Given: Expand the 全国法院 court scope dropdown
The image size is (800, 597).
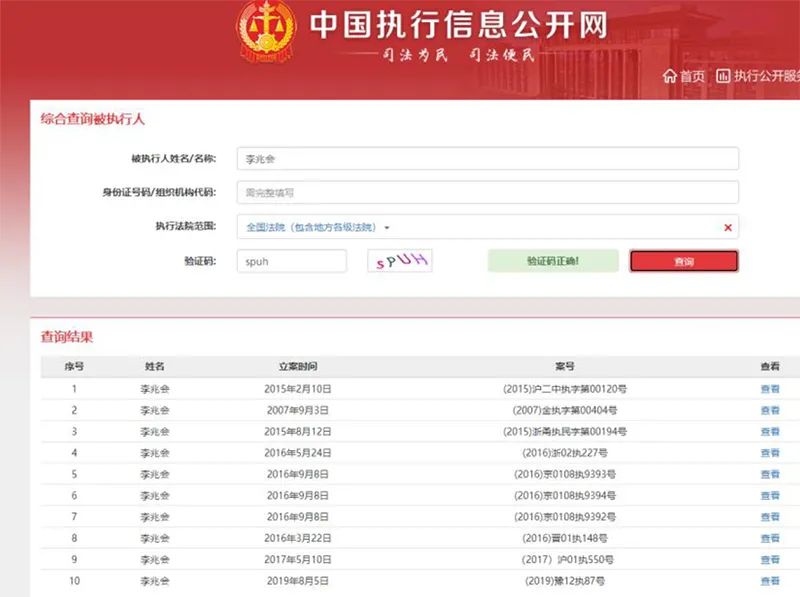Looking at the screenshot, I should click(x=317, y=227).
